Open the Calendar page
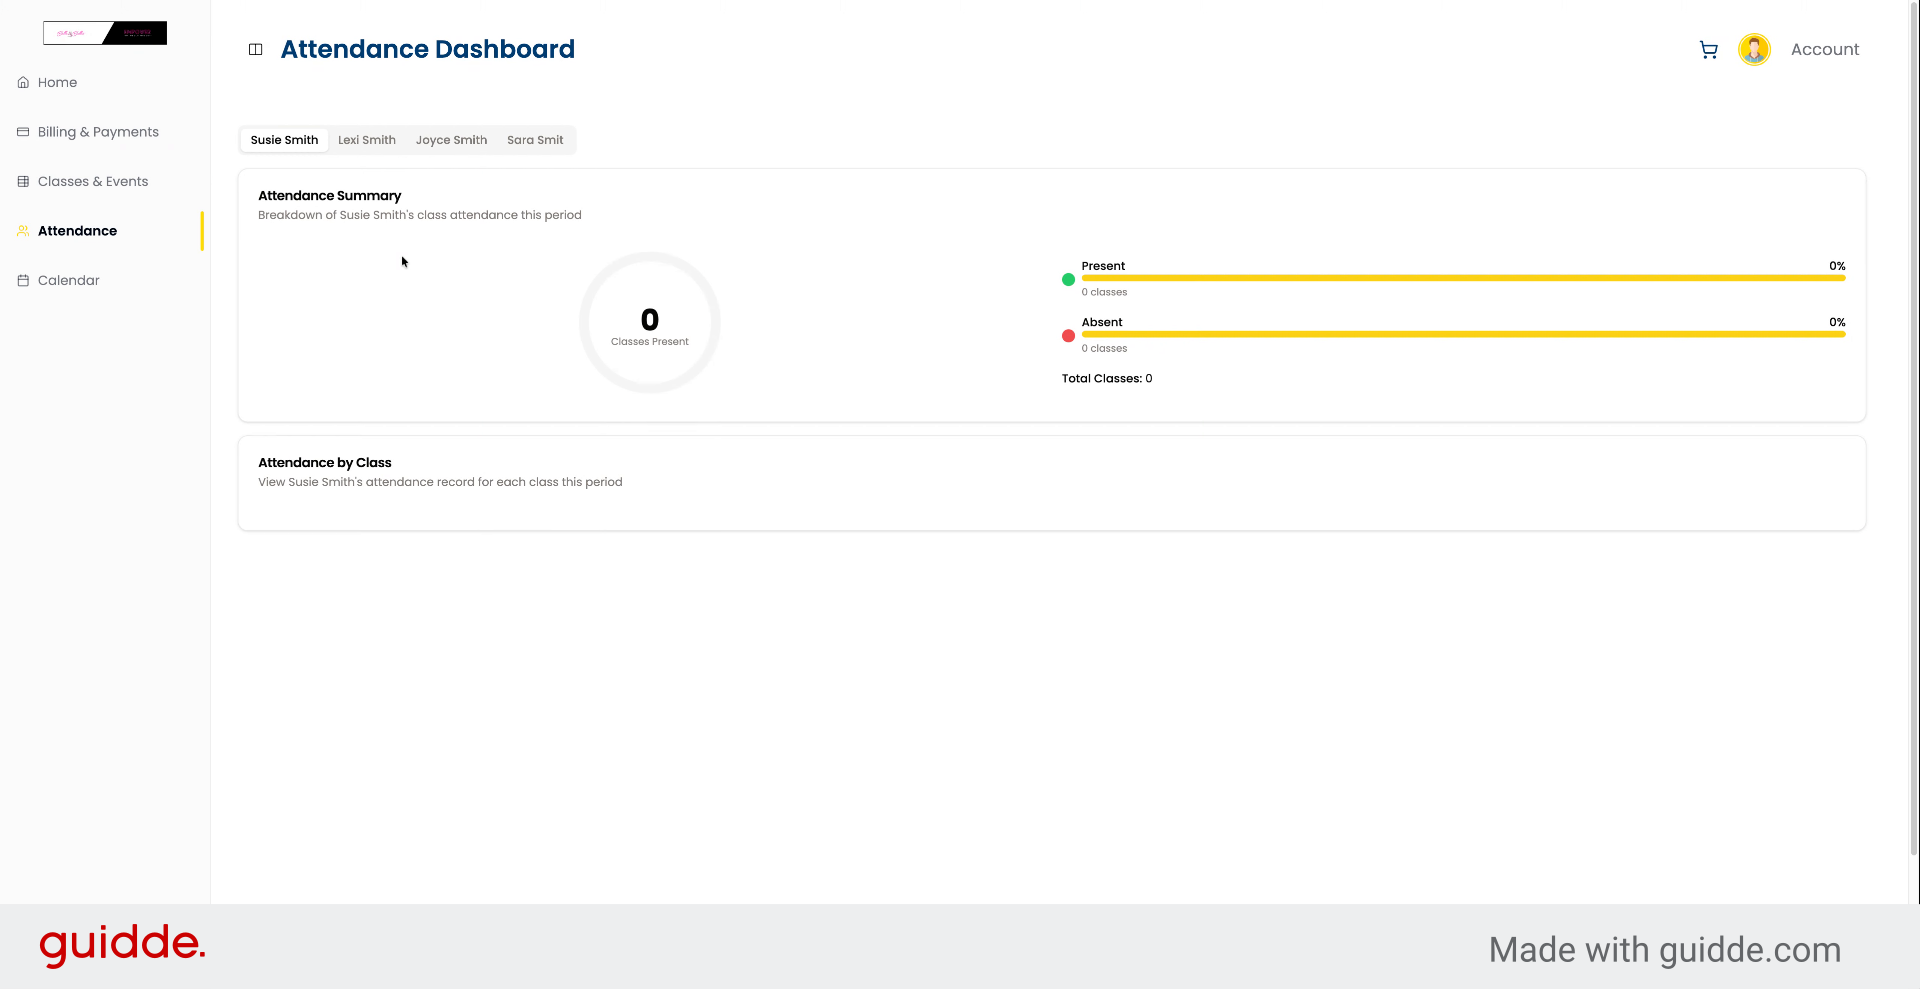1920x989 pixels. point(69,280)
